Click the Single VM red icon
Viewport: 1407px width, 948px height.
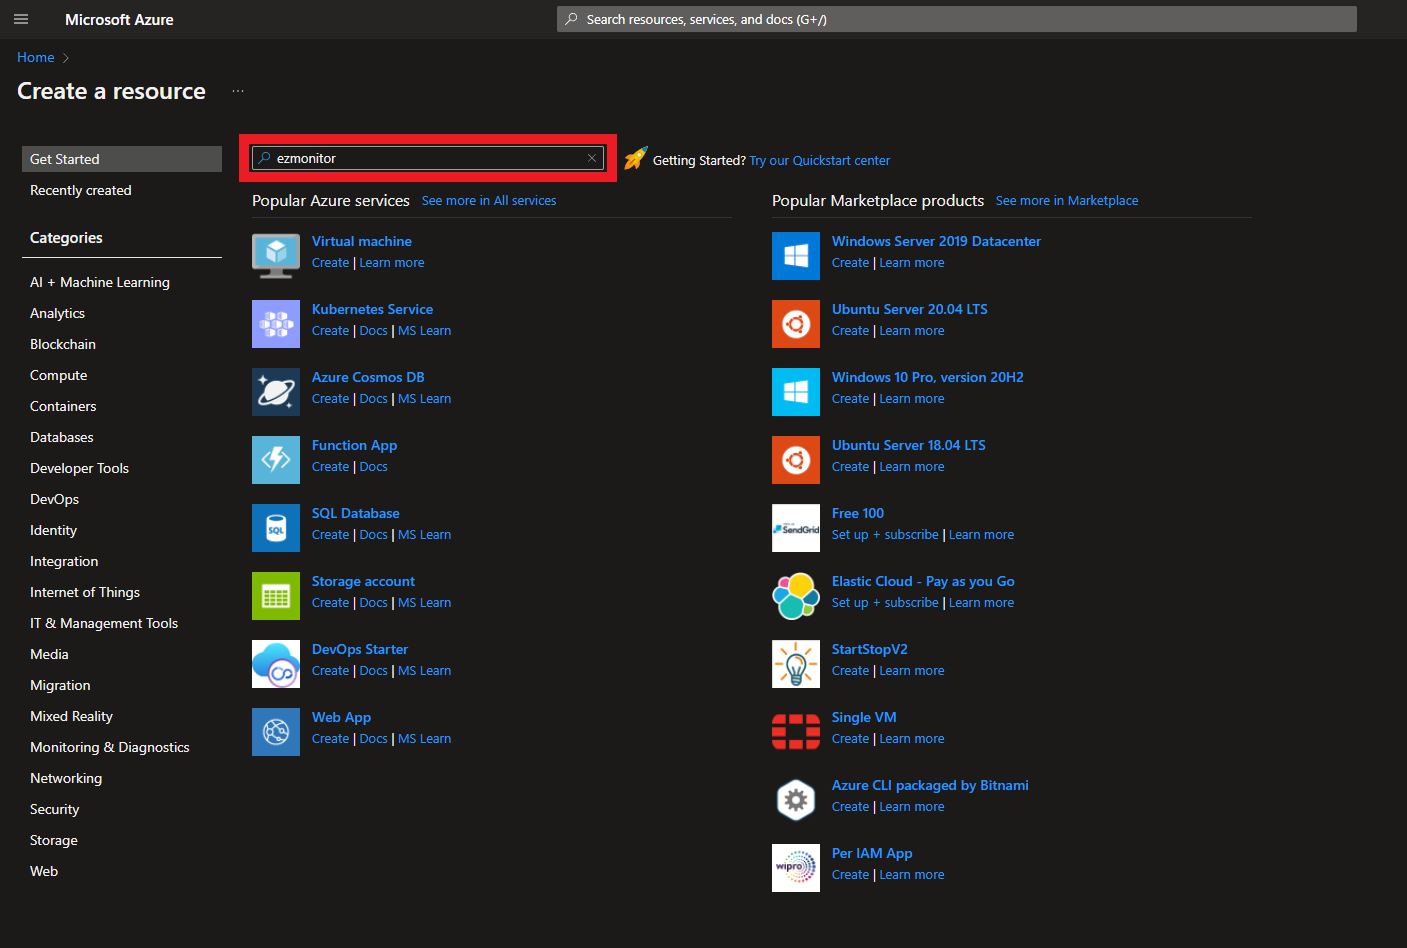click(796, 732)
